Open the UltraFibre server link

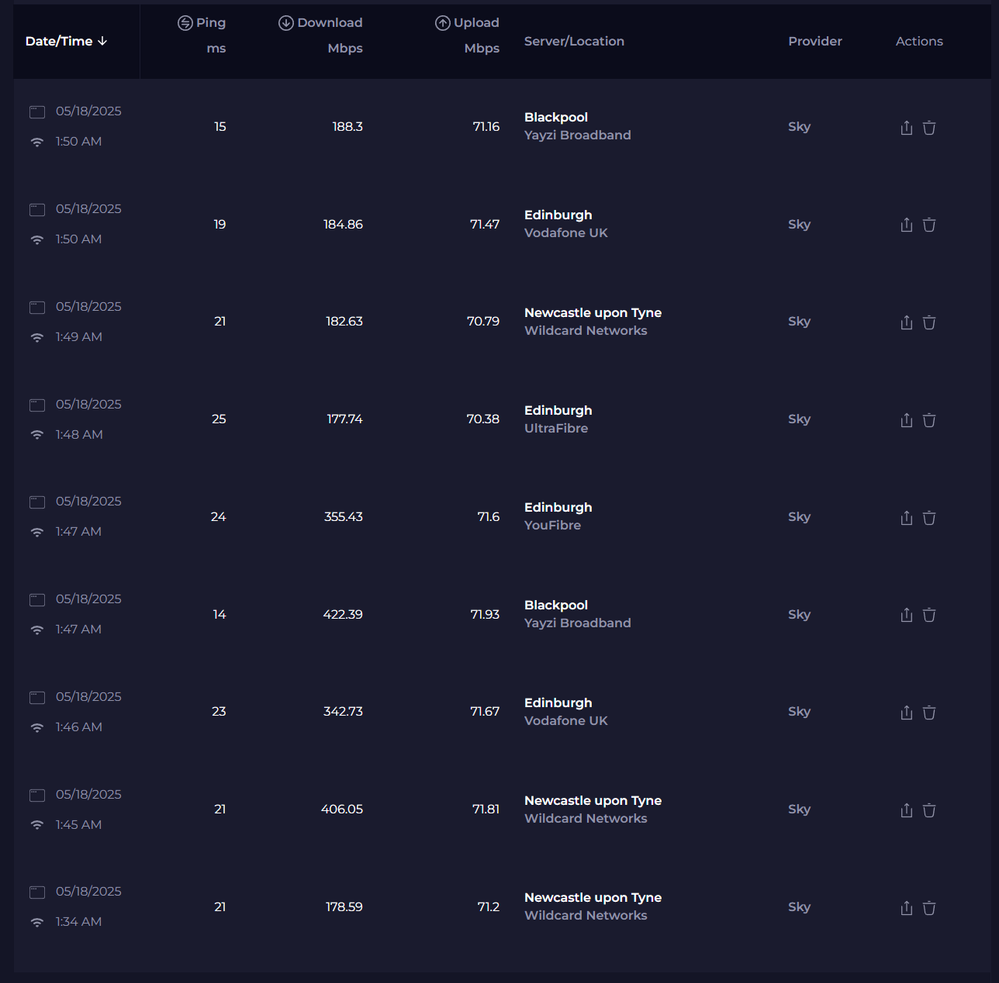556,428
